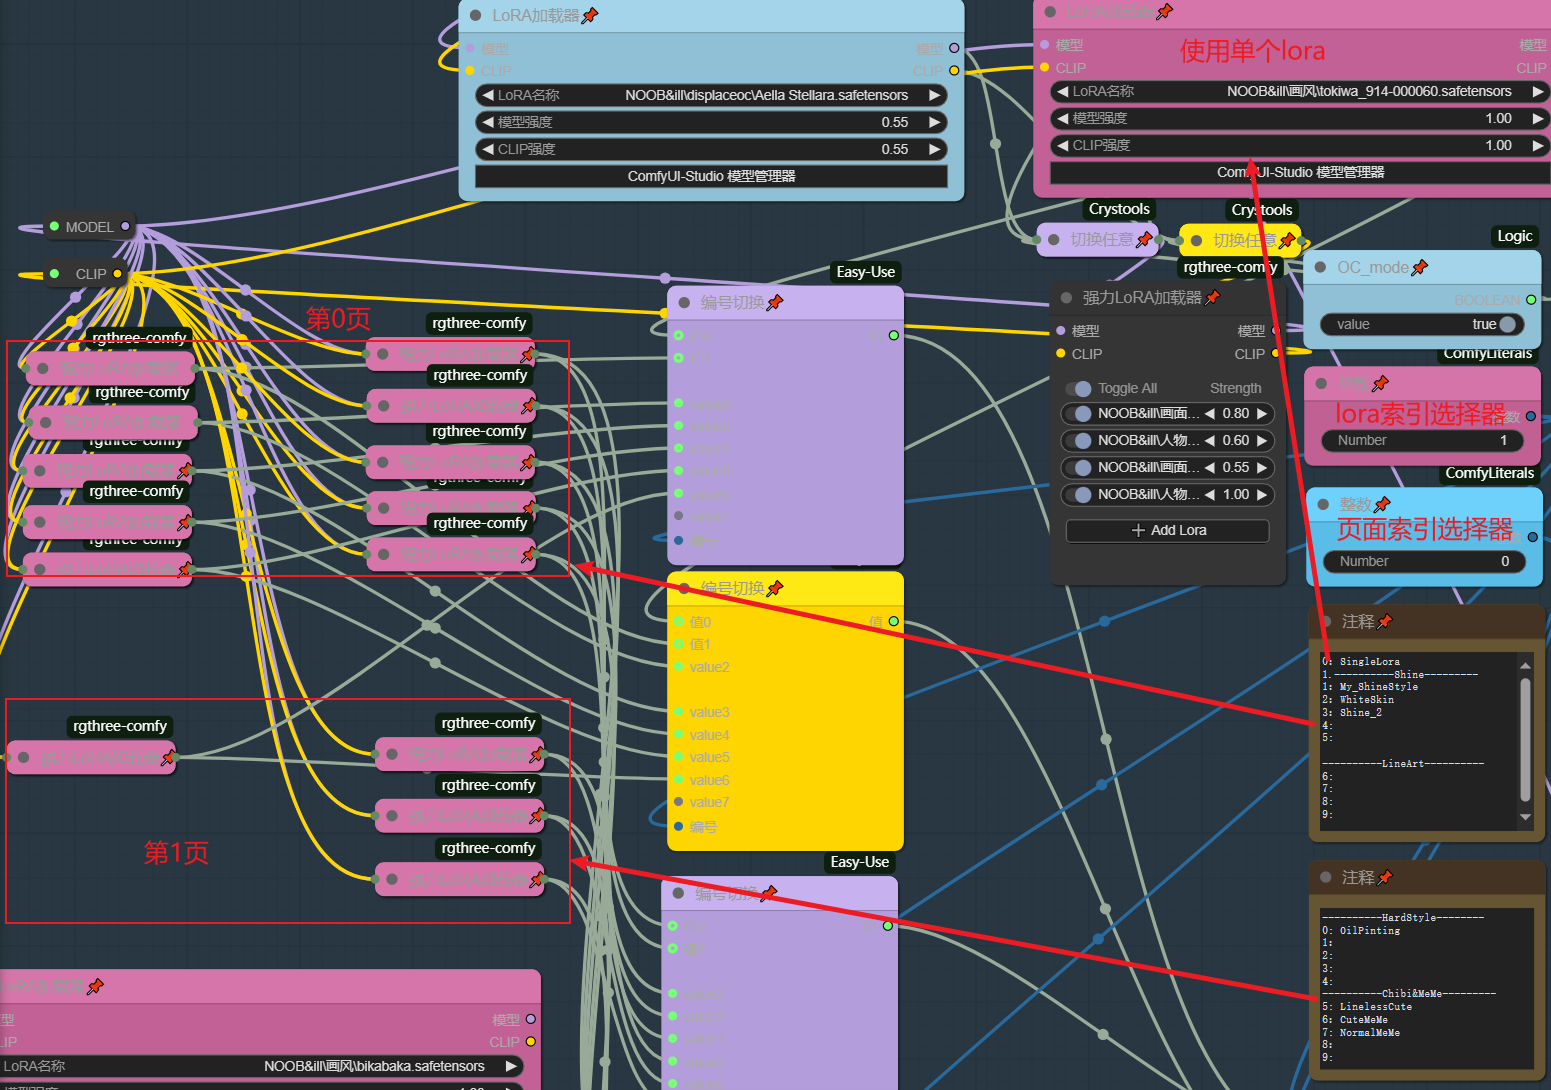Decrease the 1.00 LoRA strength using left arrow

1210,494
